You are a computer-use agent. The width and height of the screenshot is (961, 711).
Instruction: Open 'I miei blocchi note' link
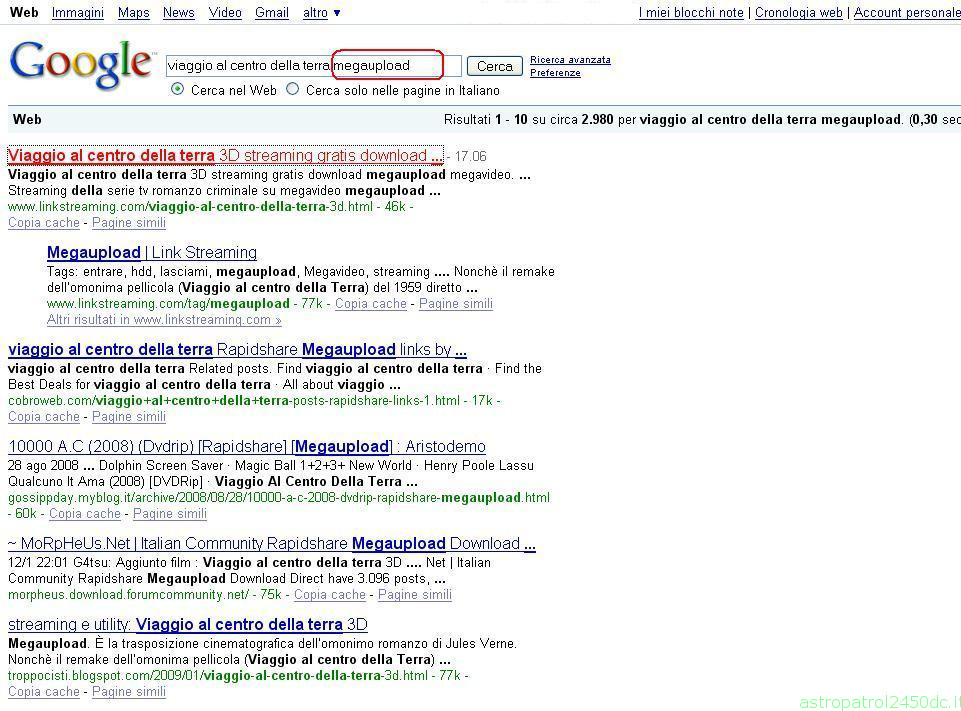click(691, 12)
